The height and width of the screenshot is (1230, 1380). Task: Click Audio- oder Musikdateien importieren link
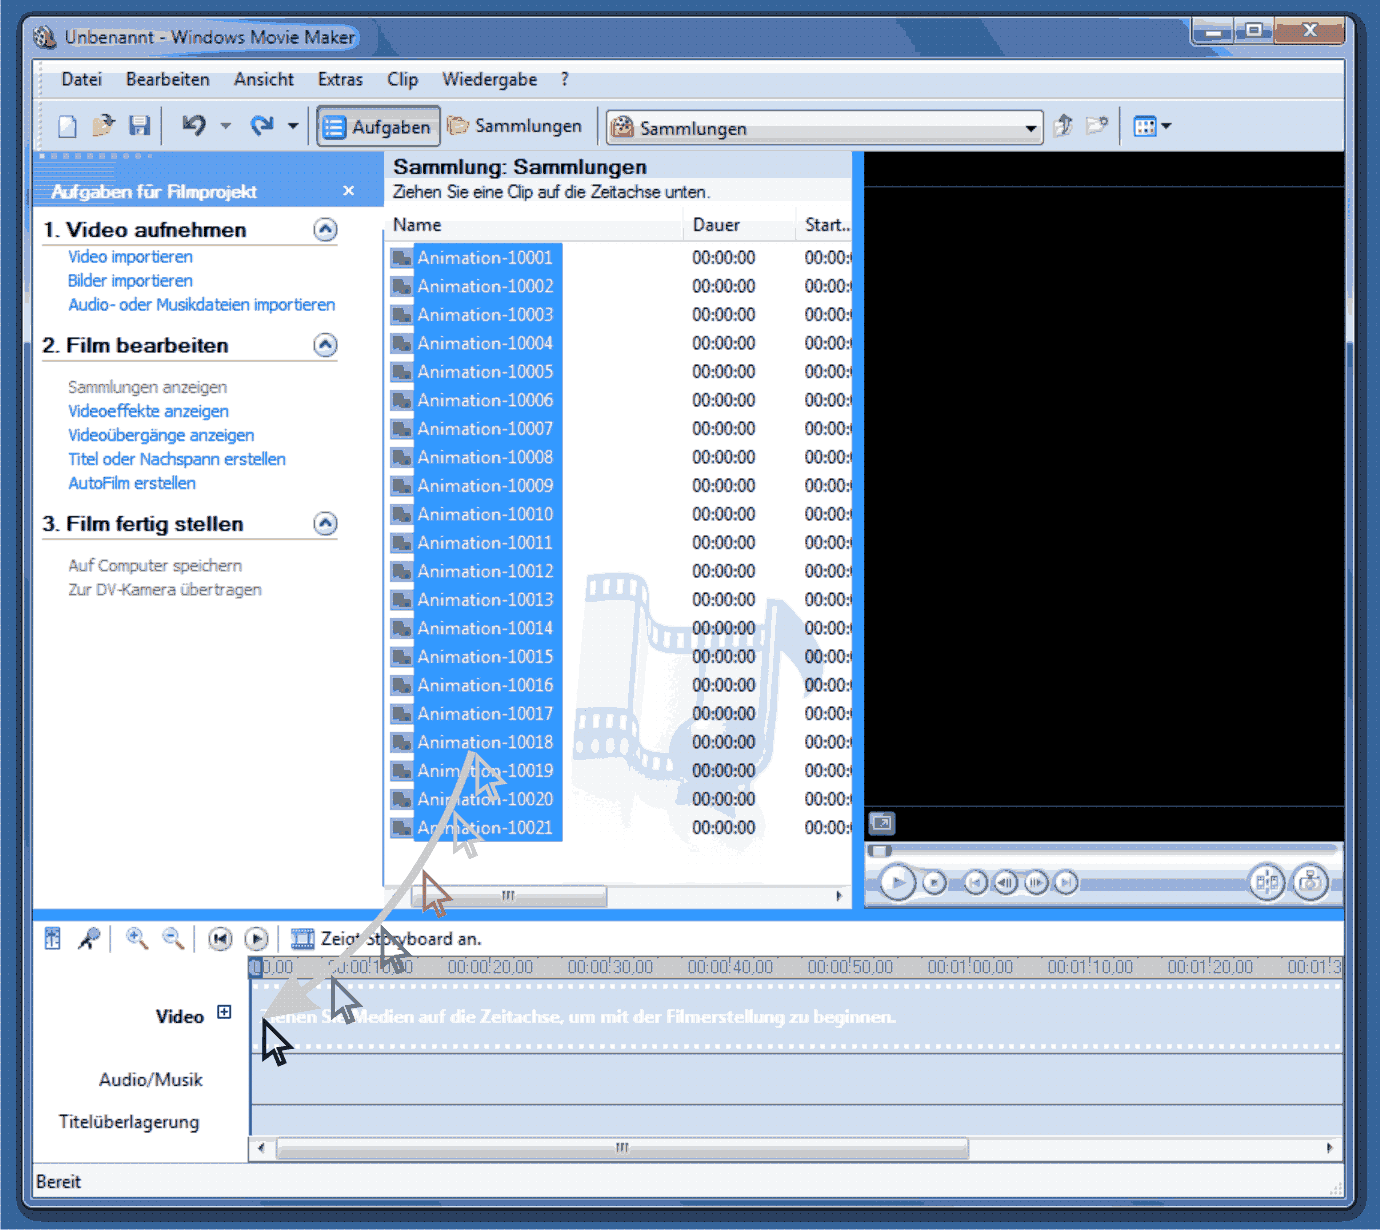201,305
